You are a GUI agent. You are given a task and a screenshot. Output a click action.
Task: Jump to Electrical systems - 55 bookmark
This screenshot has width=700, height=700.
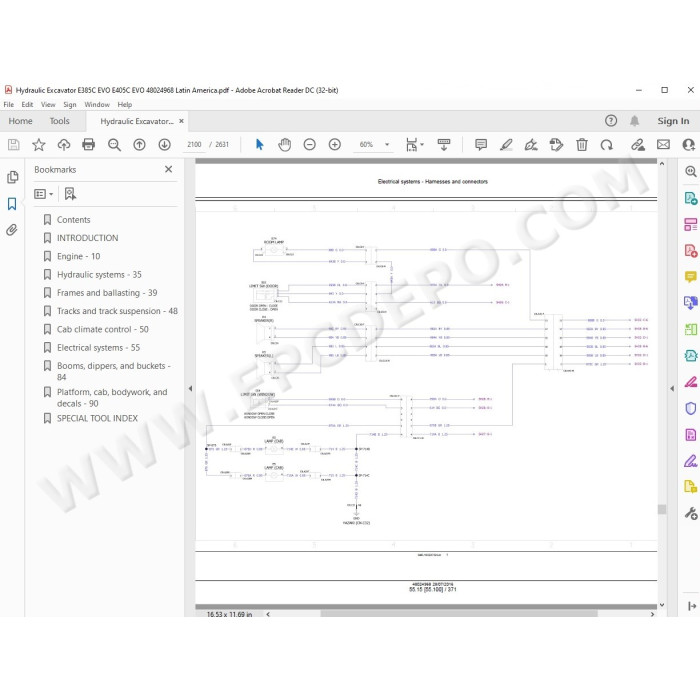(98, 348)
